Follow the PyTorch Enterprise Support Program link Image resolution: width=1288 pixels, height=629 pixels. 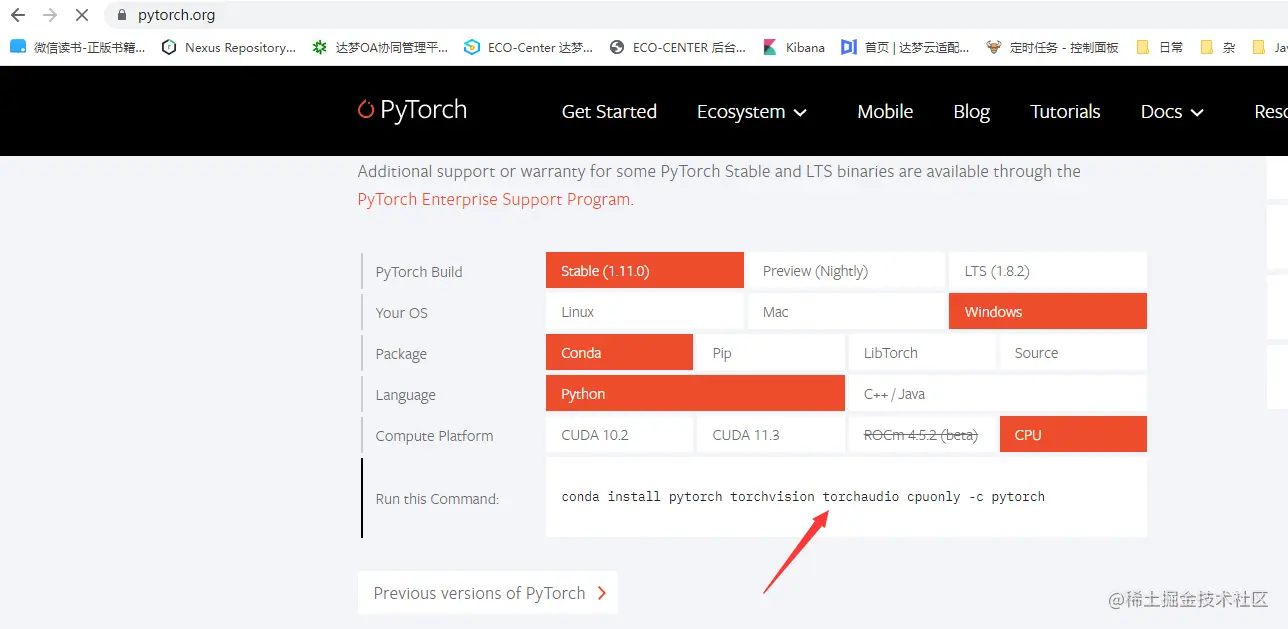pyautogui.click(x=494, y=199)
